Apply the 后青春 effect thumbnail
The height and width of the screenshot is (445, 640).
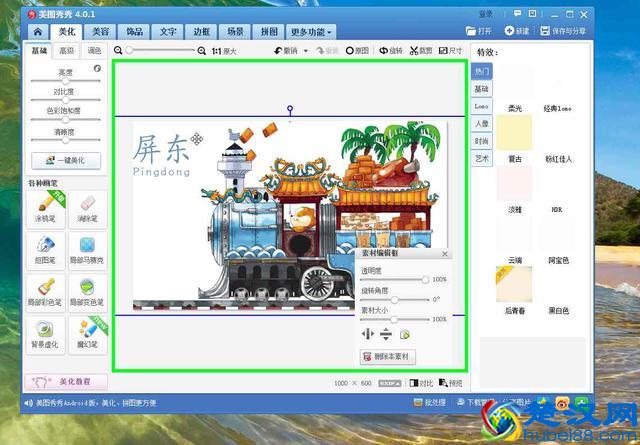pyautogui.click(x=514, y=284)
